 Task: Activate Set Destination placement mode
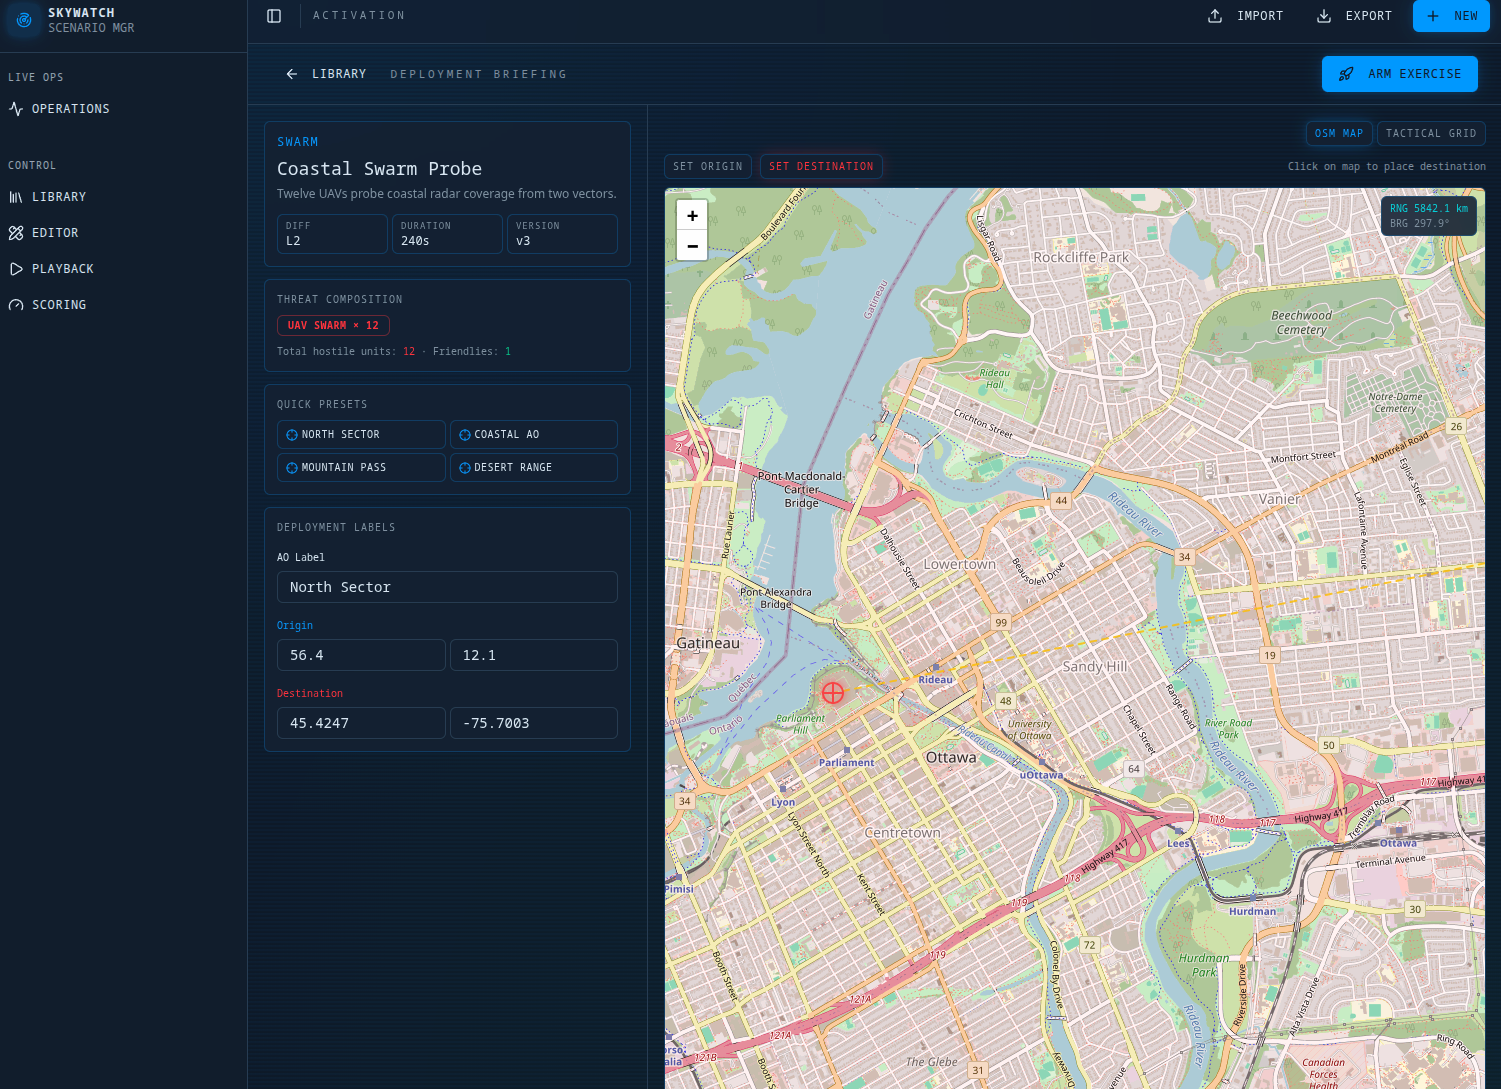[821, 166]
